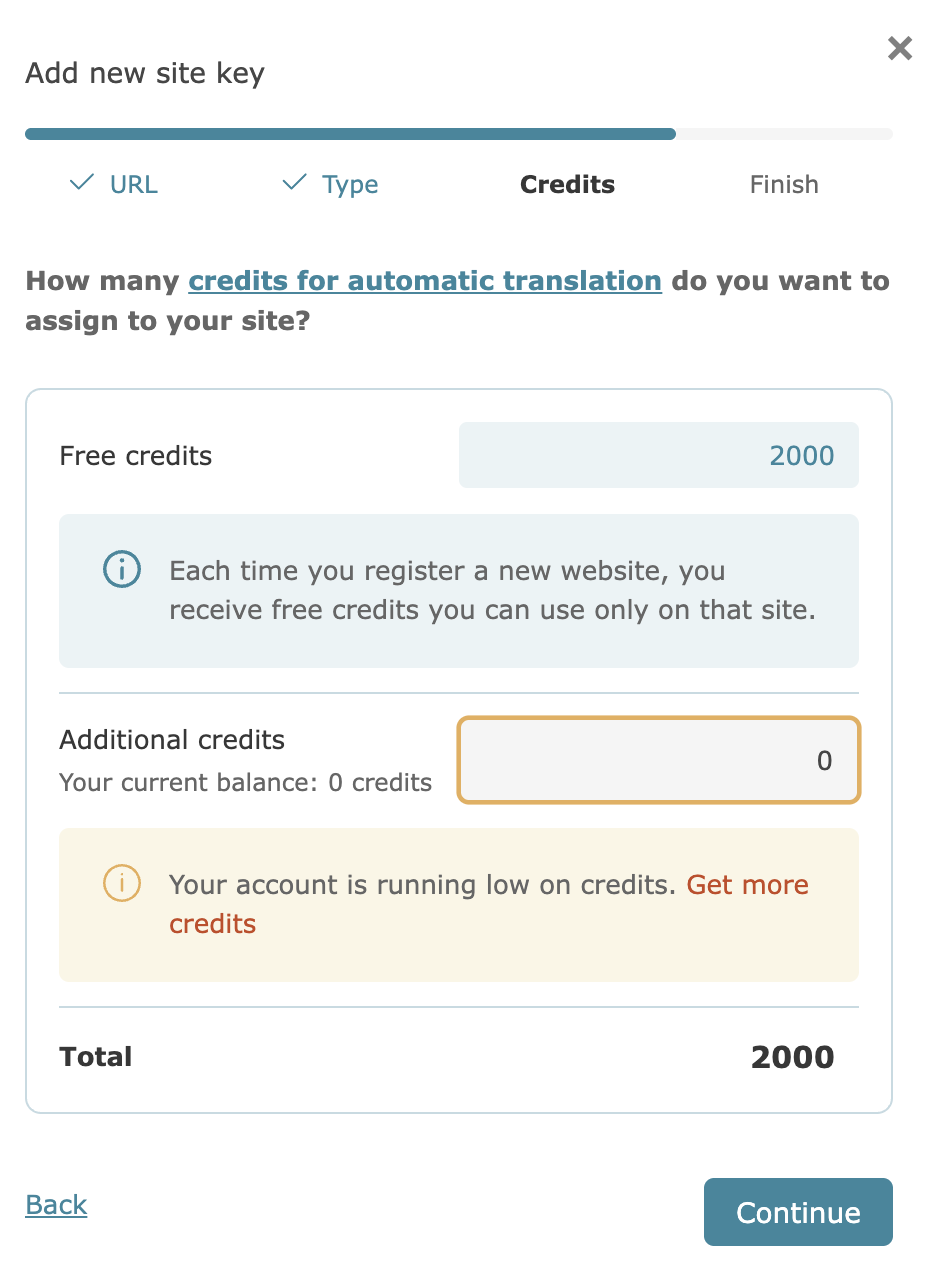Screen dimensions: 934x1280
Task: Go Back to the previous step
Action: (57, 1205)
